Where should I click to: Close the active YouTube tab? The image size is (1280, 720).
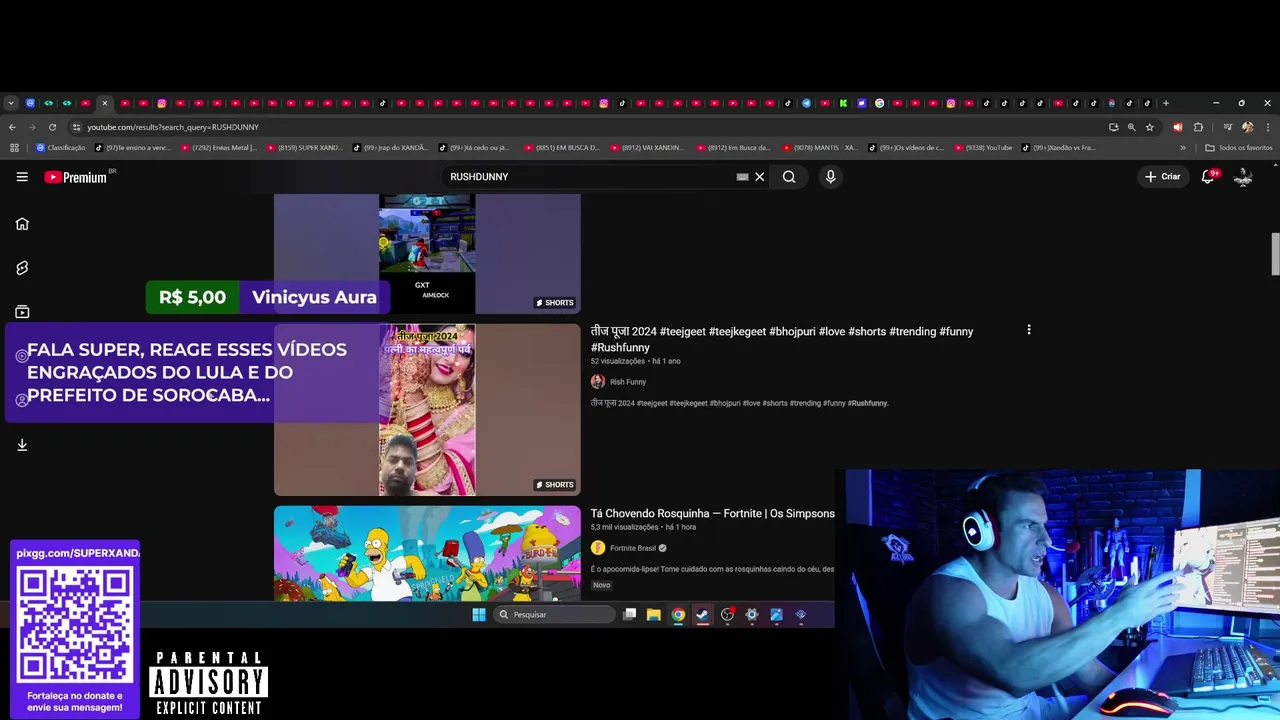tap(104, 103)
